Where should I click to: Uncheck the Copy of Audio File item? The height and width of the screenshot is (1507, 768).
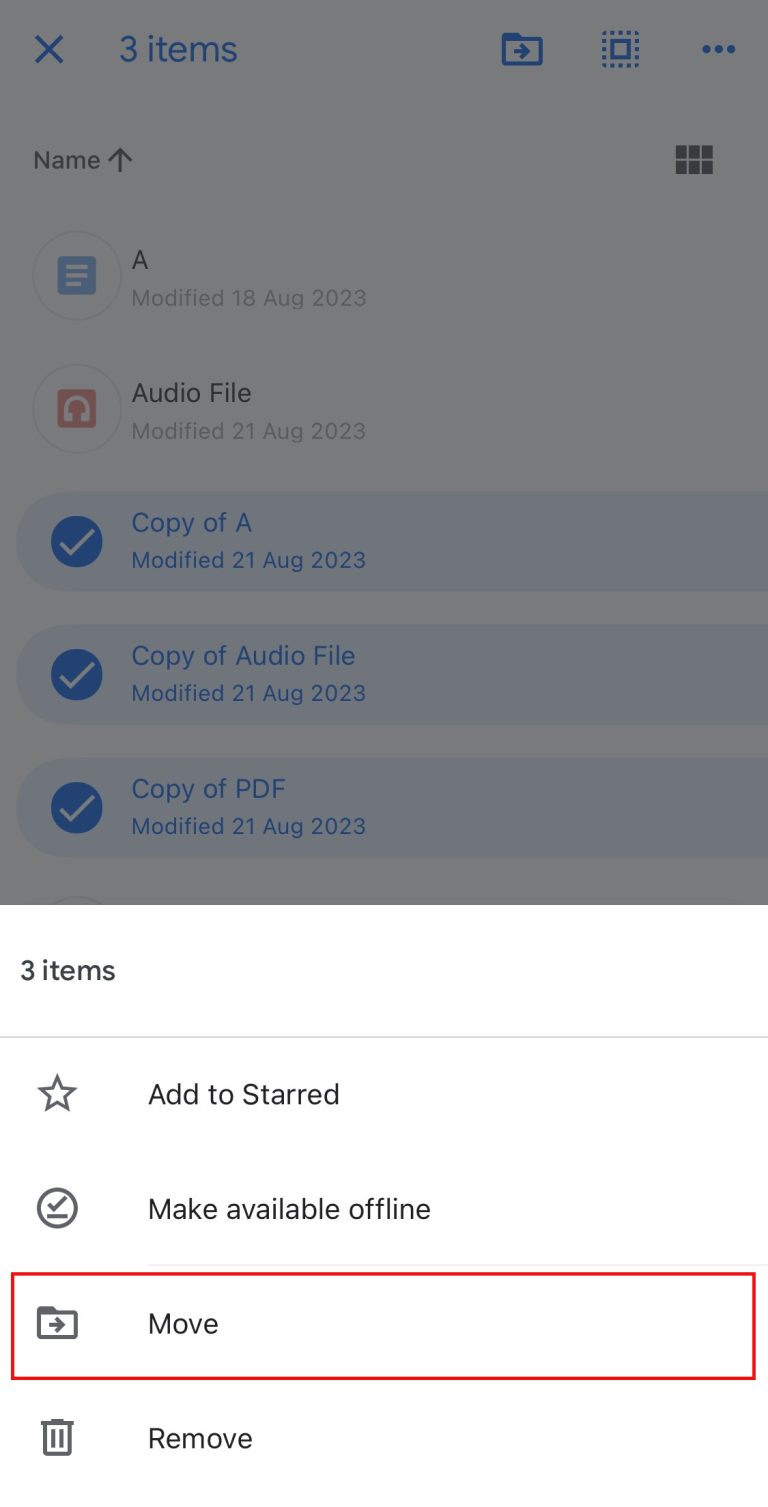tap(77, 674)
